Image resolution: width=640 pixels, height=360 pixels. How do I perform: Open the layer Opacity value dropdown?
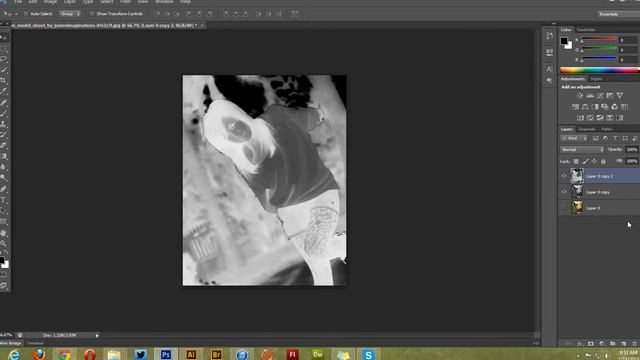pos(632,150)
